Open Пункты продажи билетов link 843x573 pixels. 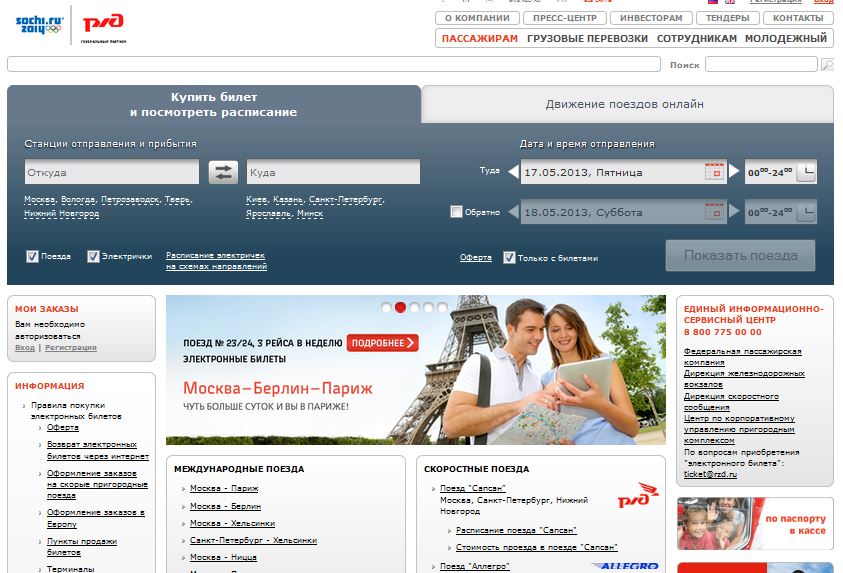click(82, 547)
